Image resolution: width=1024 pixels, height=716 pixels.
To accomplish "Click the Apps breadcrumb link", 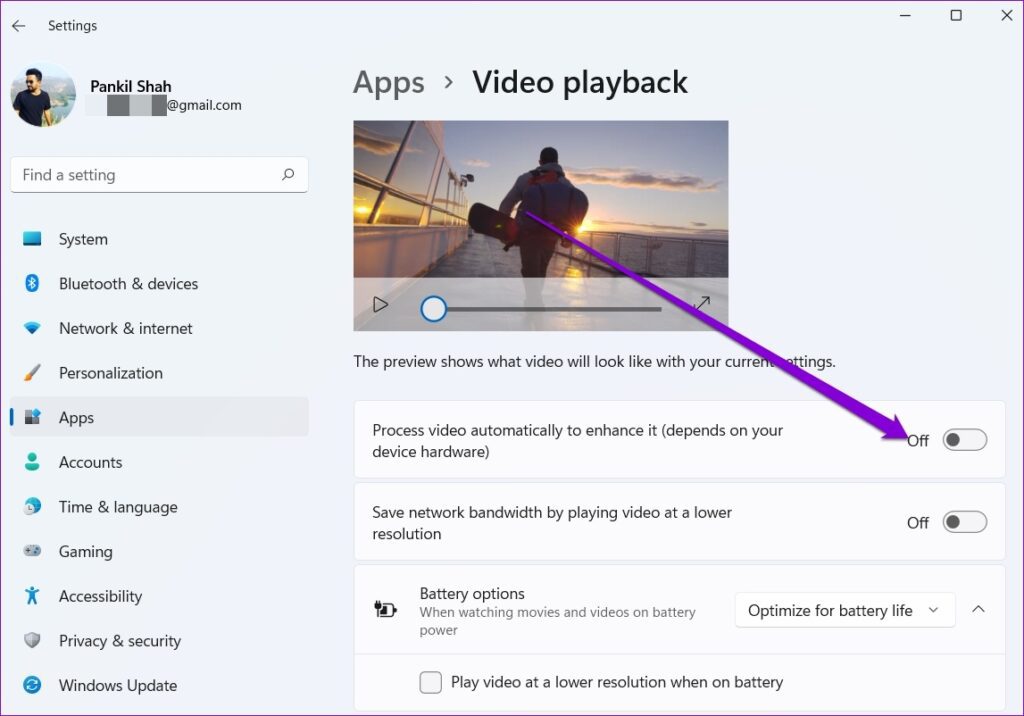I will [388, 83].
